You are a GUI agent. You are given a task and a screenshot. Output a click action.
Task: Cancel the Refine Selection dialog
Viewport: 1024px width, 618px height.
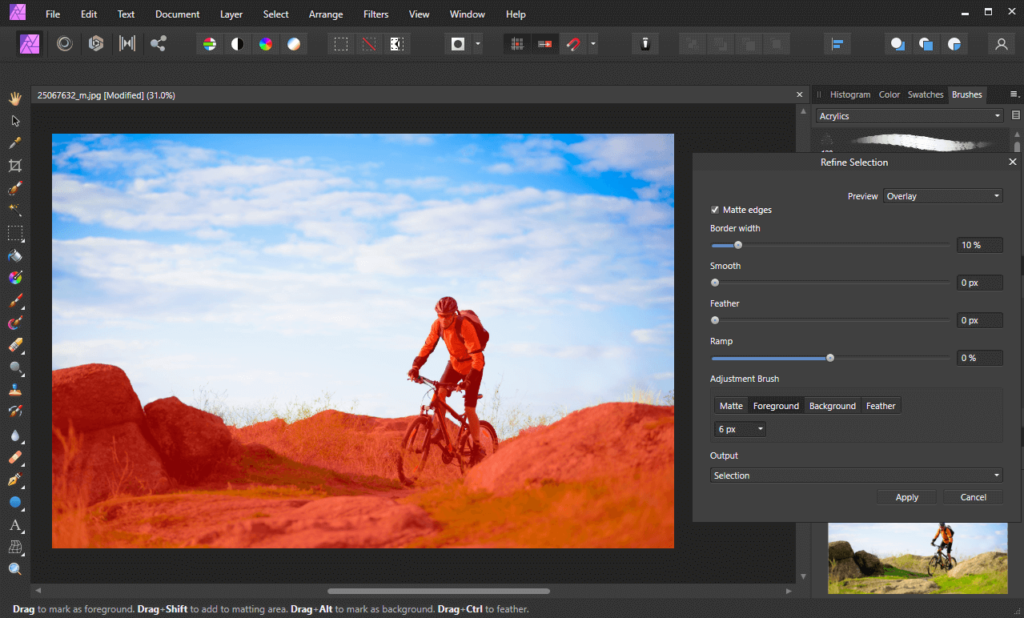pyautogui.click(x=972, y=497)
